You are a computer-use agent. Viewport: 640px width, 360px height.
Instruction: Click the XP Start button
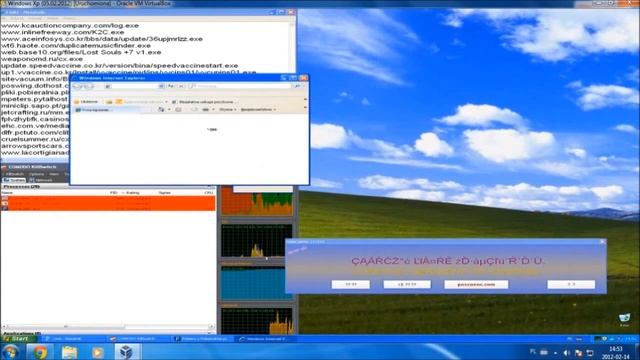18,339
